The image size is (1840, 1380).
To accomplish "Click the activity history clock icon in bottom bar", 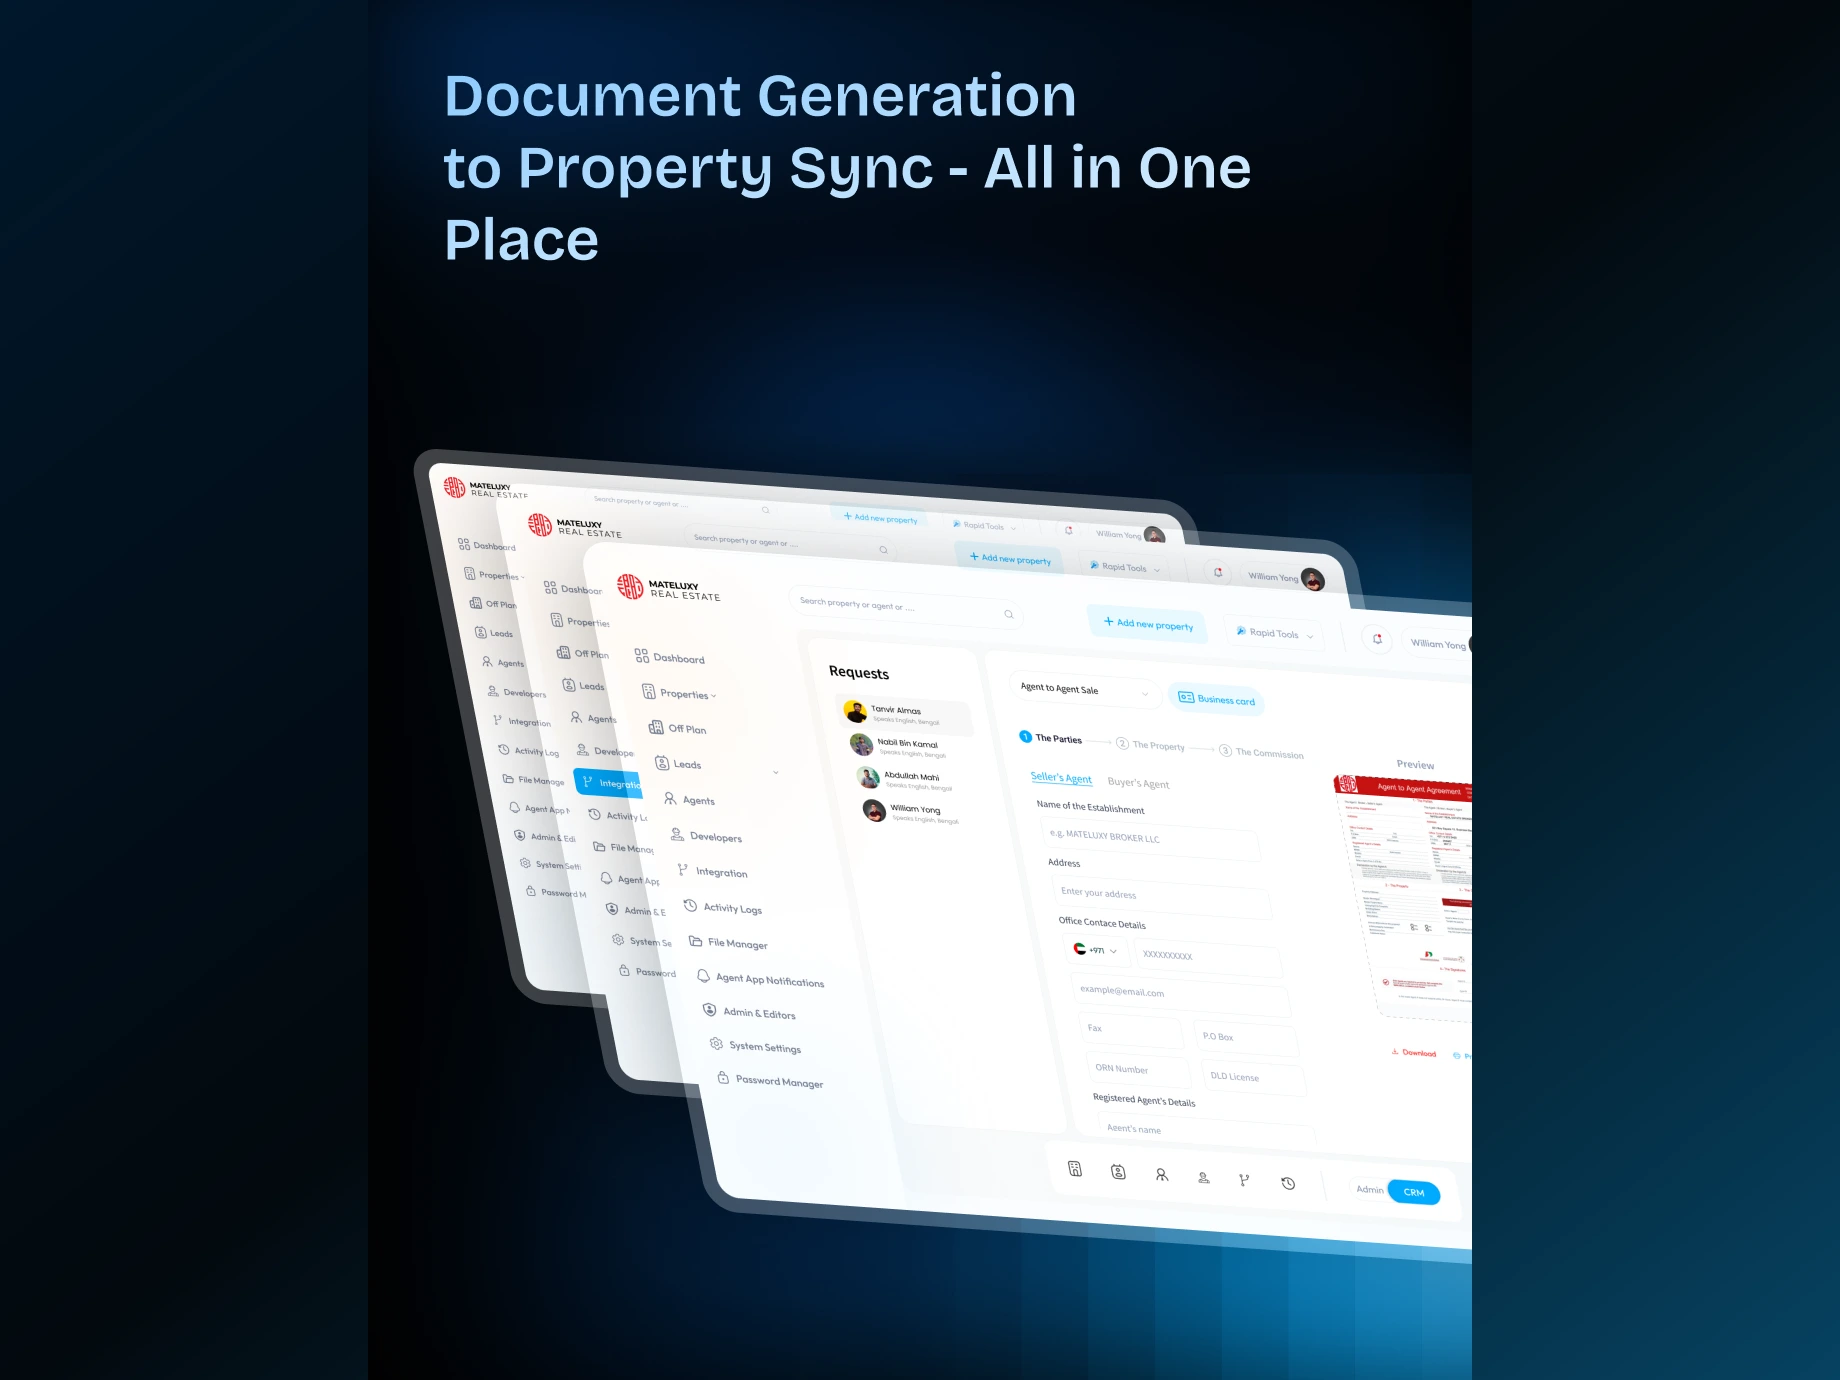I will pos(1288,1184).
